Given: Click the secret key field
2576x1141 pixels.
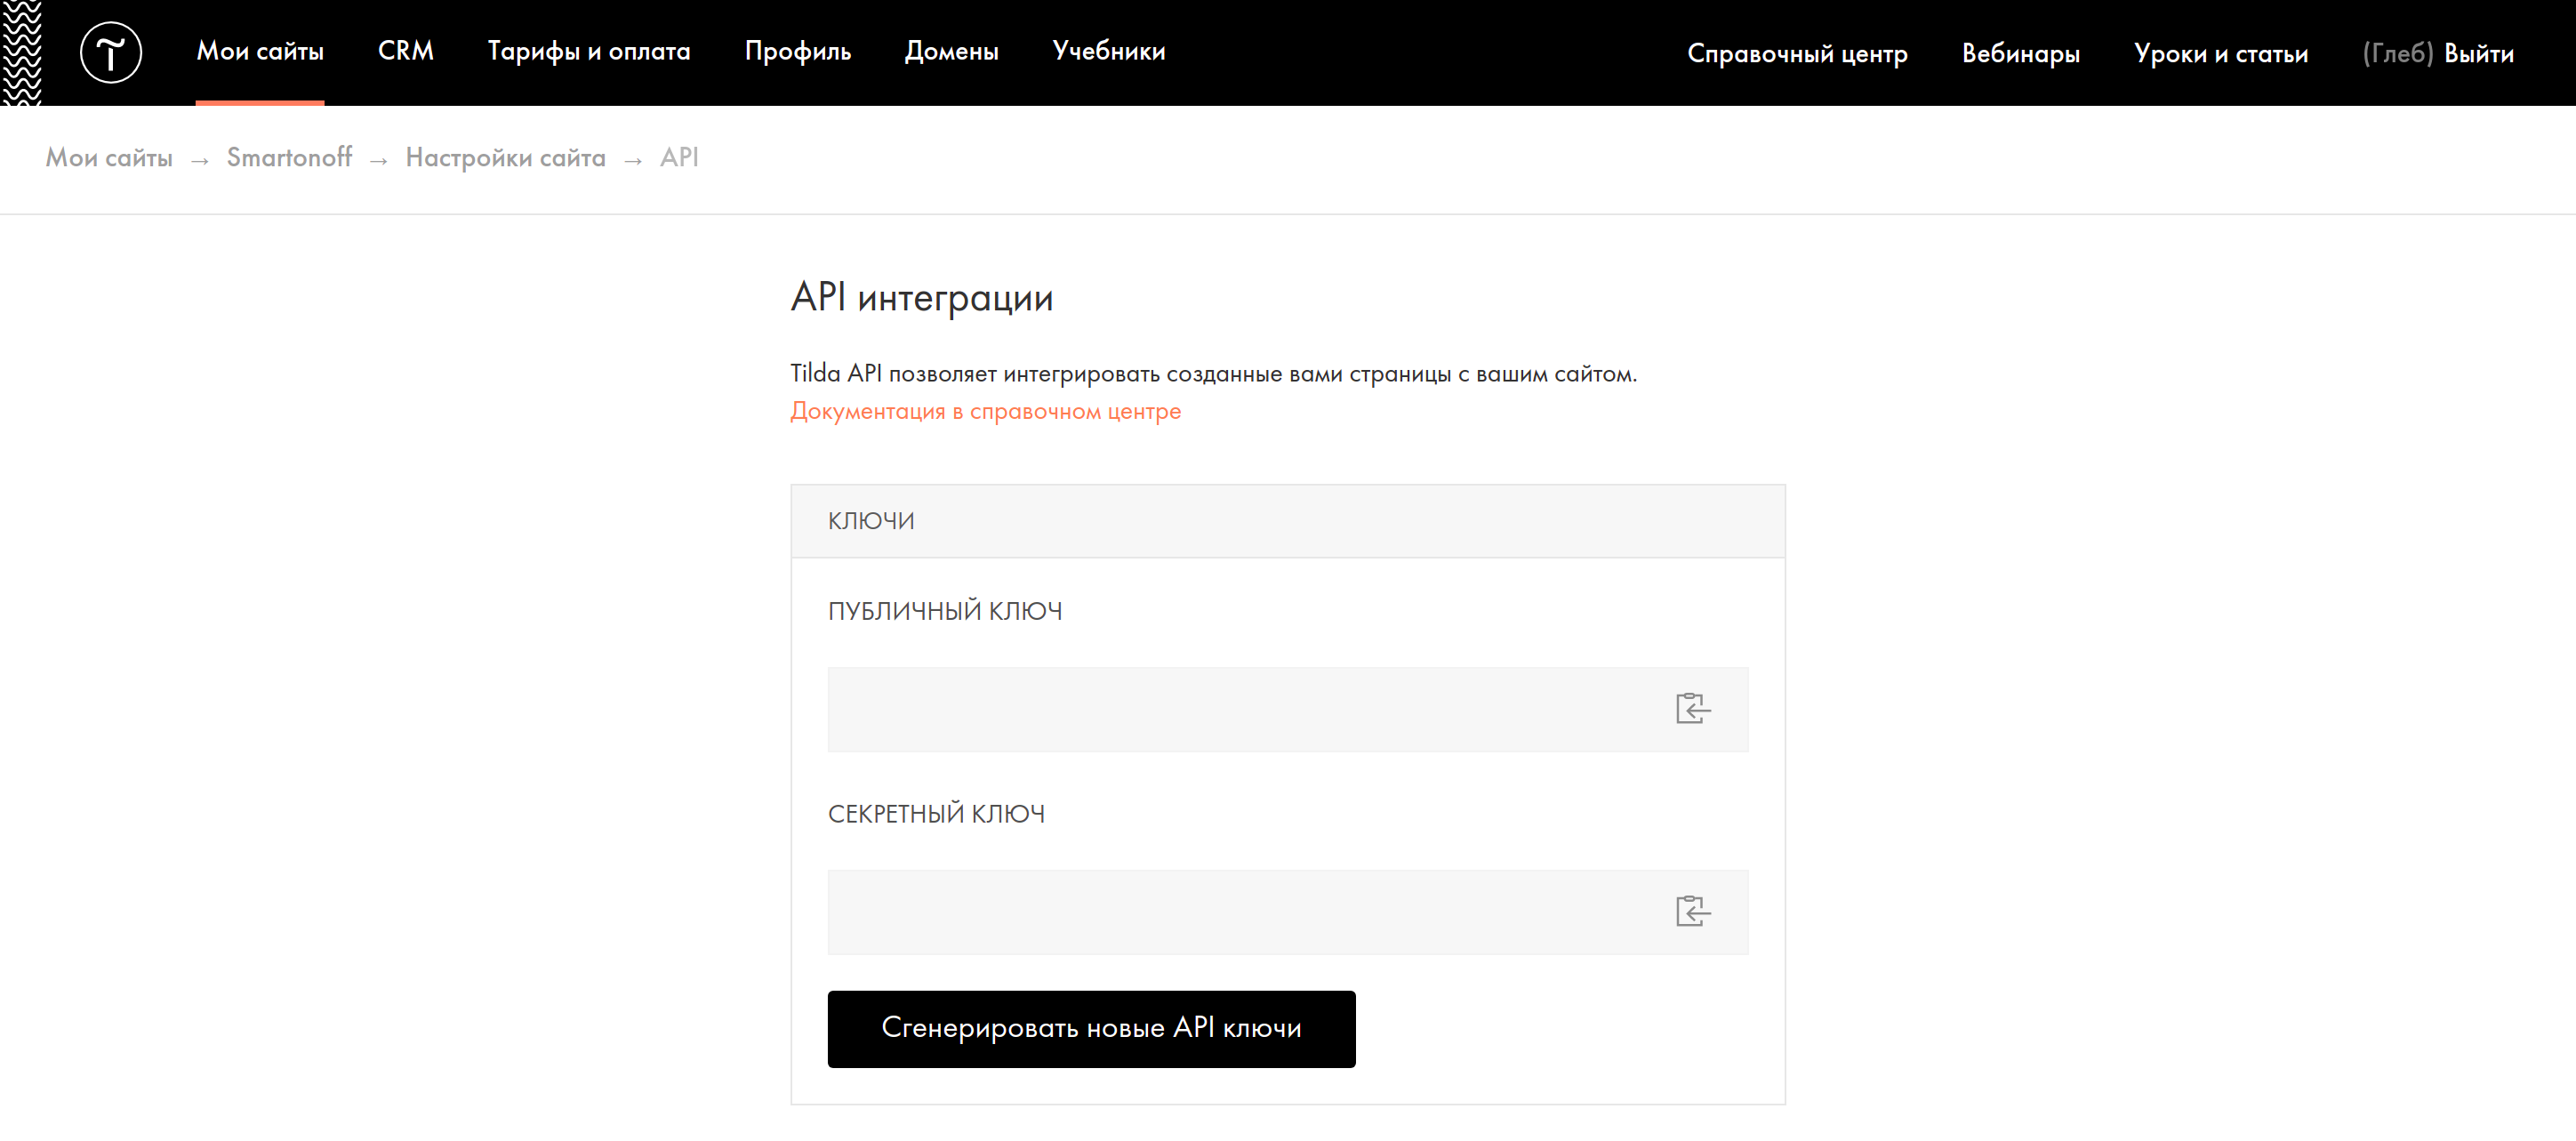Looking at the screenshot, I should click(x=1240, y=912).
